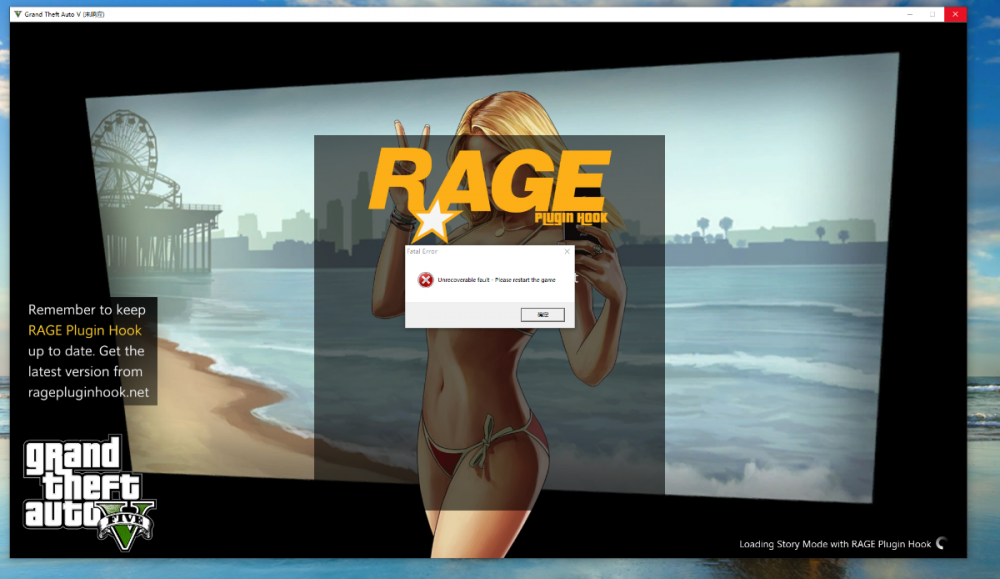Viewport: 1000px width, 579px height.
Task: Click 'Loading Story Mode with RAGE Plugin Hook' text
Action: pyautogui.click(x=835, y=544)
